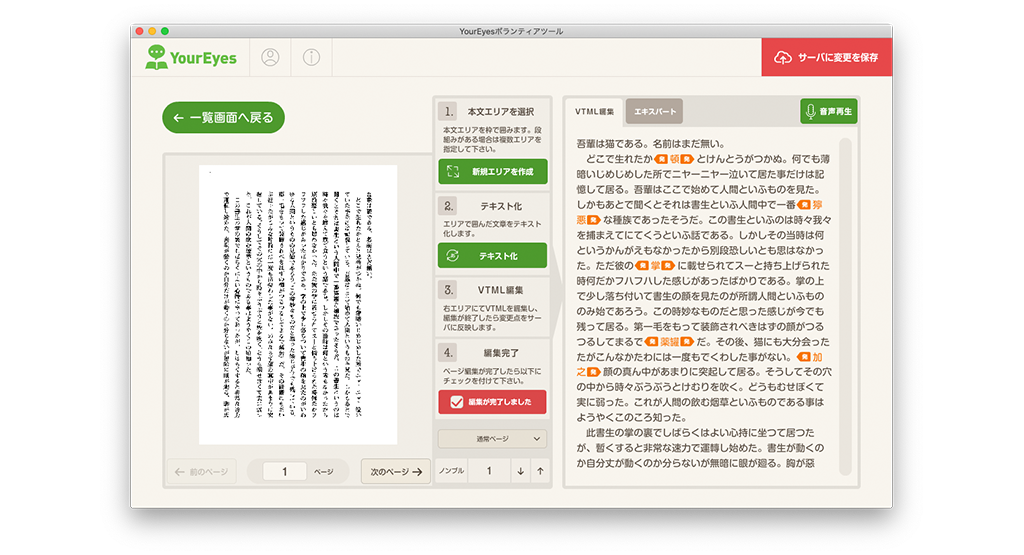Click the scanned page image preview
The image size is (1024, 555).
(x=298, y=305)
